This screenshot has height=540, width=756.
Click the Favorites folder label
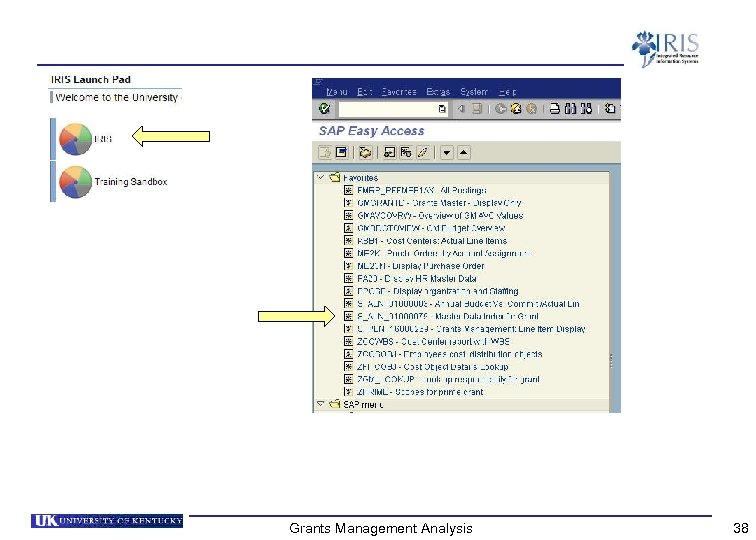pos(360,178)
